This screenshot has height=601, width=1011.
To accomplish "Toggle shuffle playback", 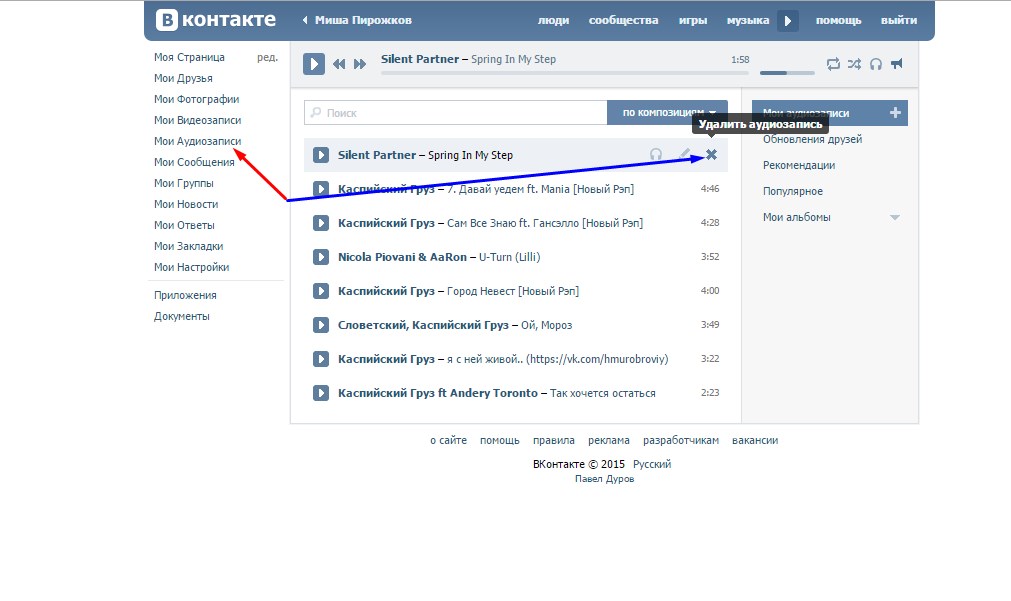I will click(854, 64).
